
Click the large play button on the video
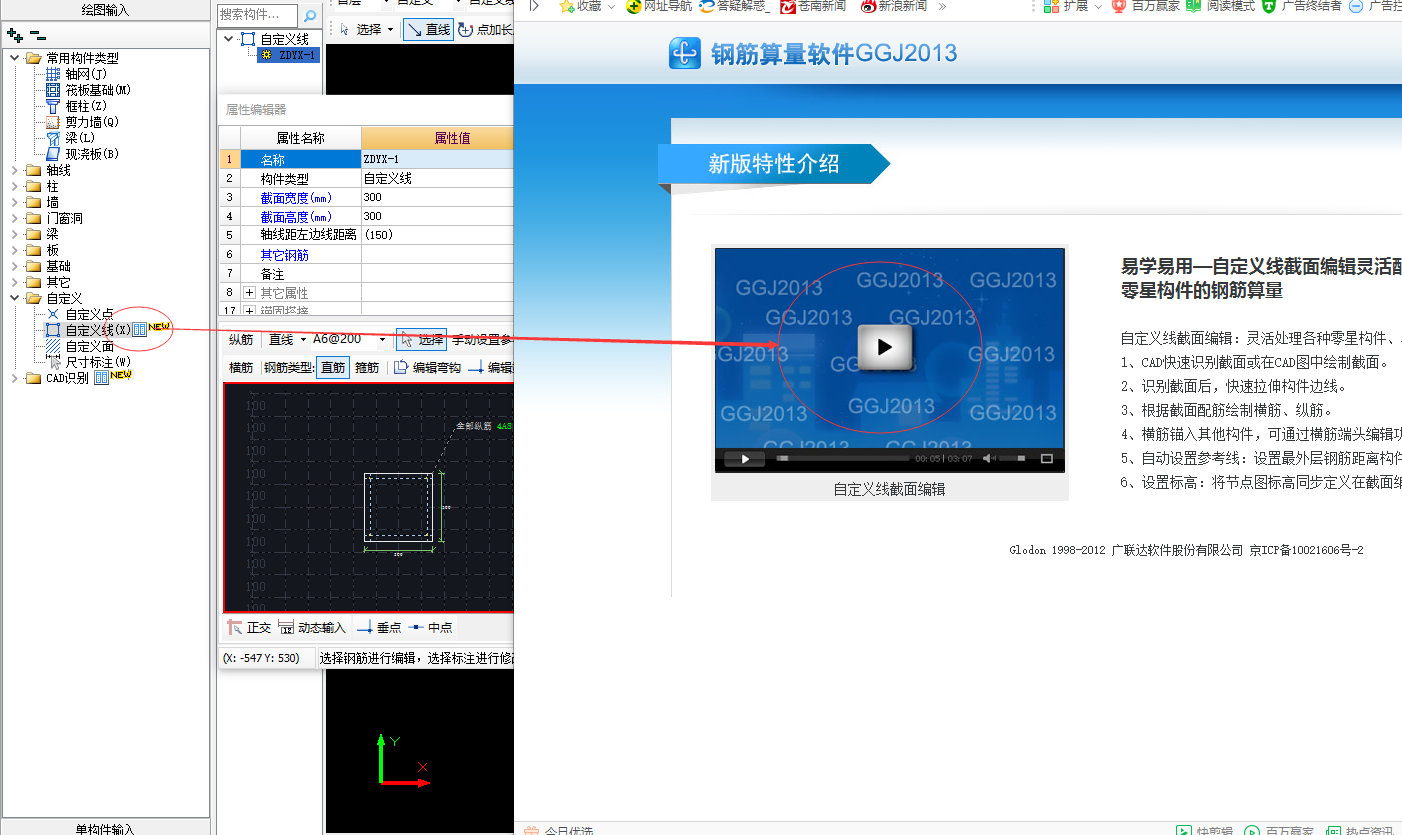[x=885, y=347]
